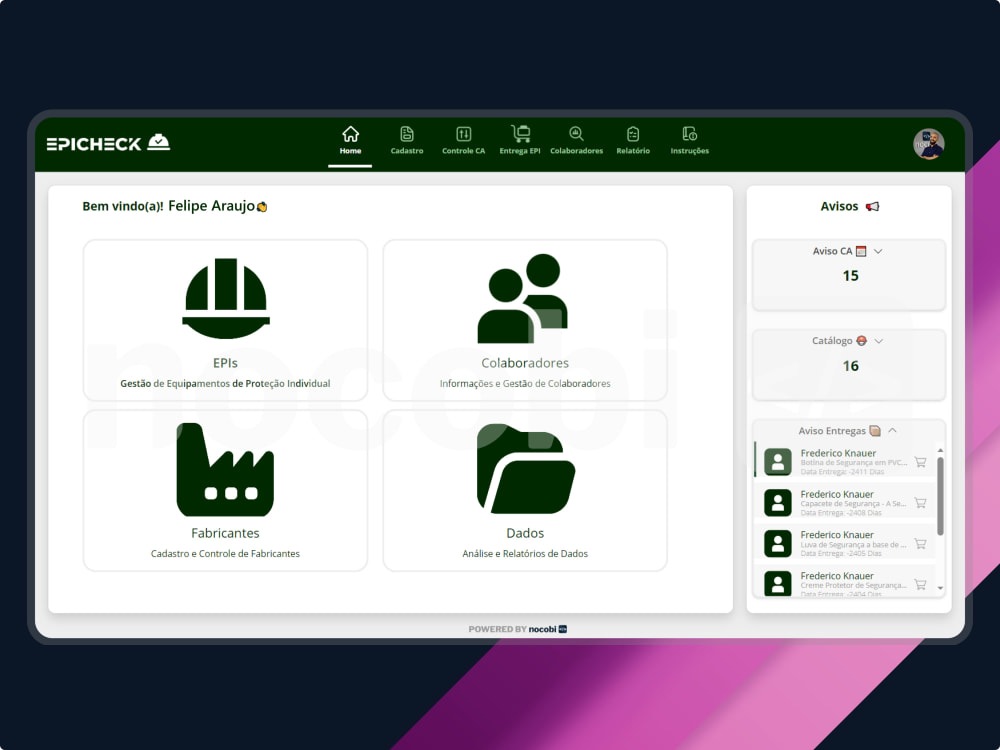
Task: Click the cart icon for Capacete de Segurança
Action: pos(920,503)
